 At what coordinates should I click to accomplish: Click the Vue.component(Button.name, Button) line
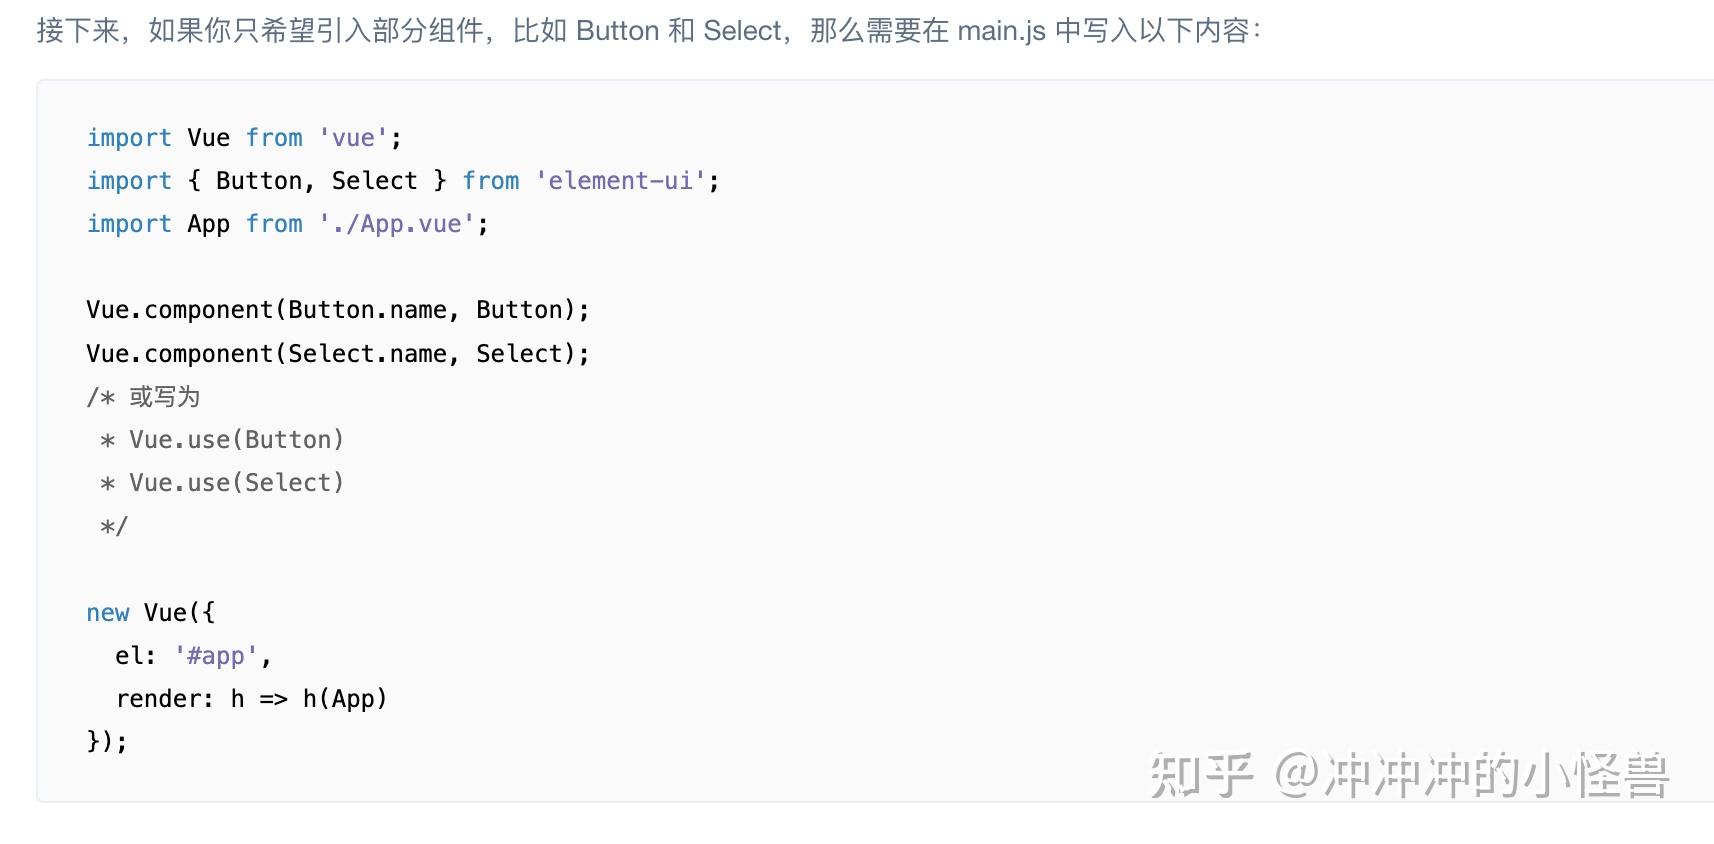(x=338, y=310)
